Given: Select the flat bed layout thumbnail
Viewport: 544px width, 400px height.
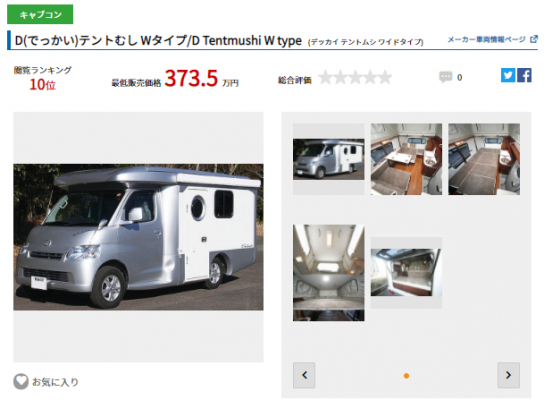Looking at the screenshot, I should coord(484,159).
